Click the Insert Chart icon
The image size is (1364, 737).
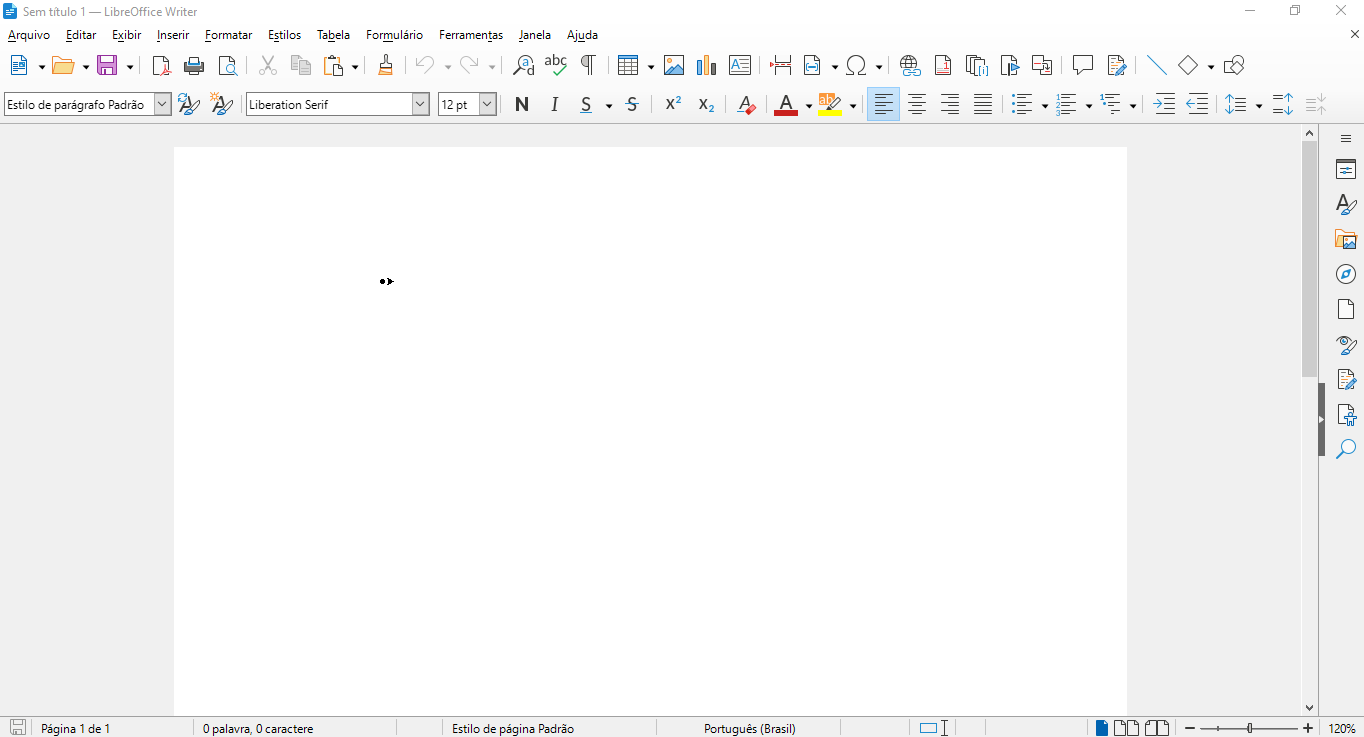coord(706,66)
